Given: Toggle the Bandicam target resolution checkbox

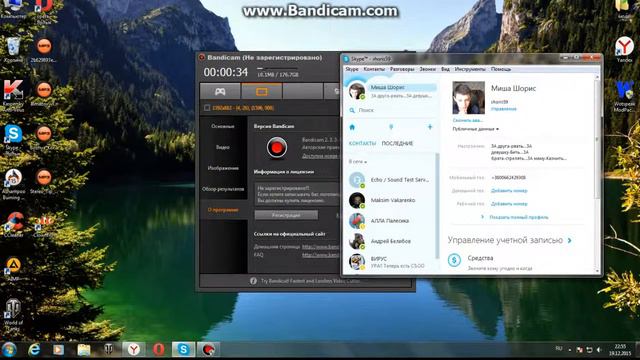Looking at the screenshot, I should (207, 108).
